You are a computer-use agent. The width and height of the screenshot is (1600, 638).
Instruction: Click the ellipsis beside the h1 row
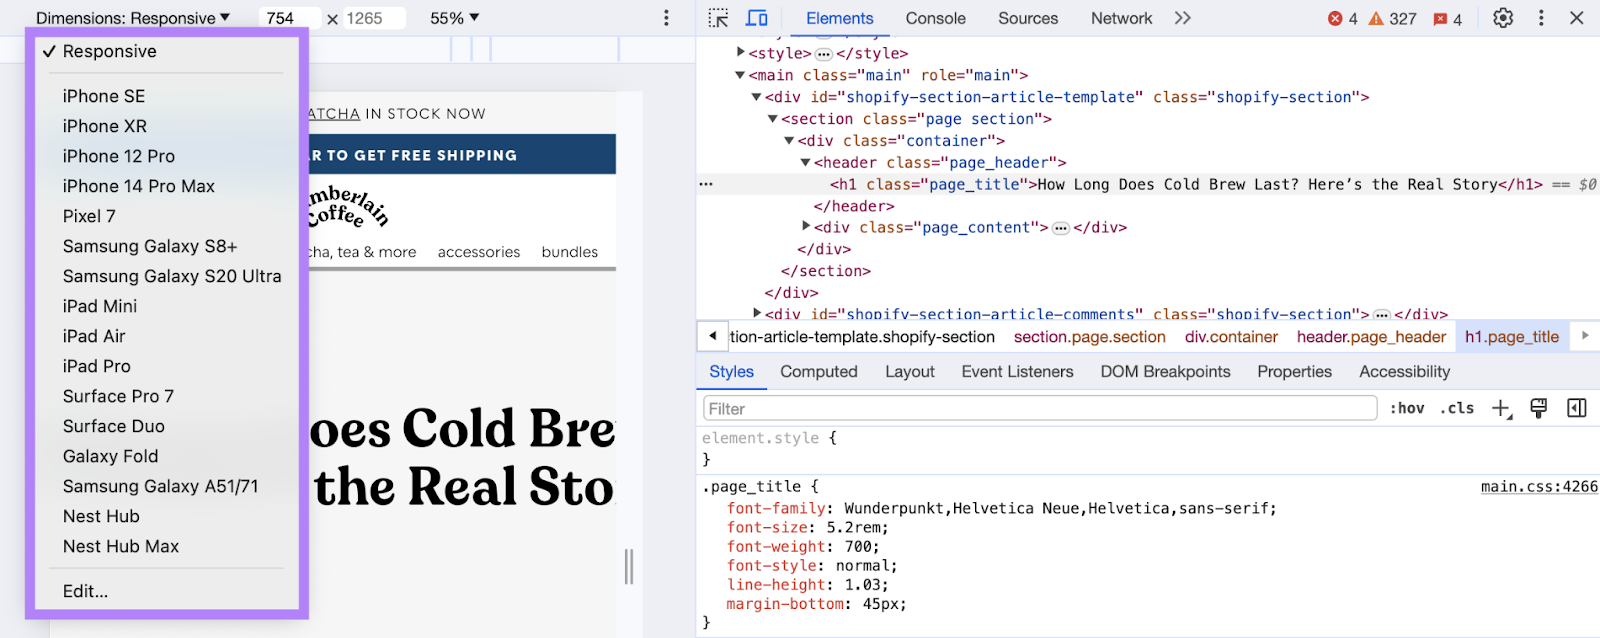706,184
